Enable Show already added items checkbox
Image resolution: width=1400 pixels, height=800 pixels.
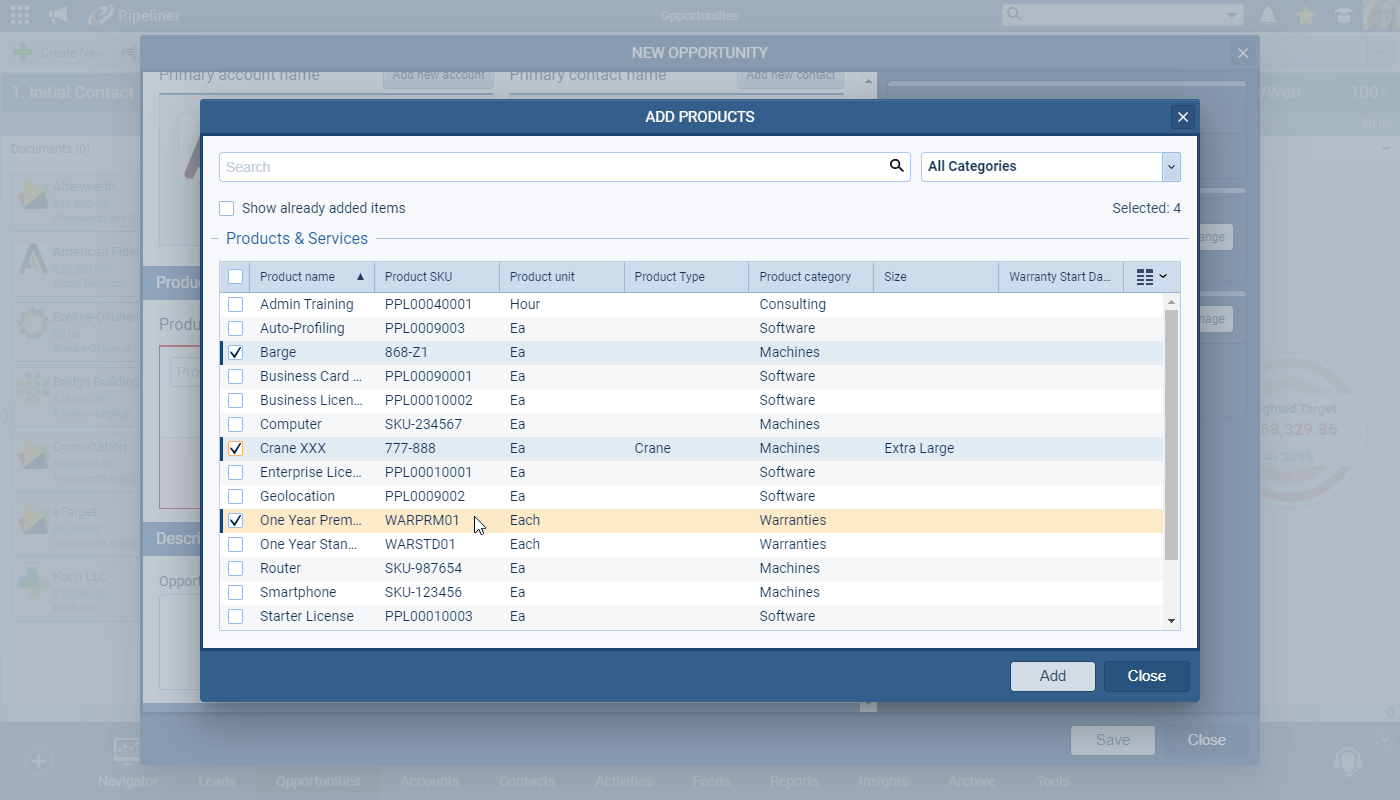click(x=227, y=208)
